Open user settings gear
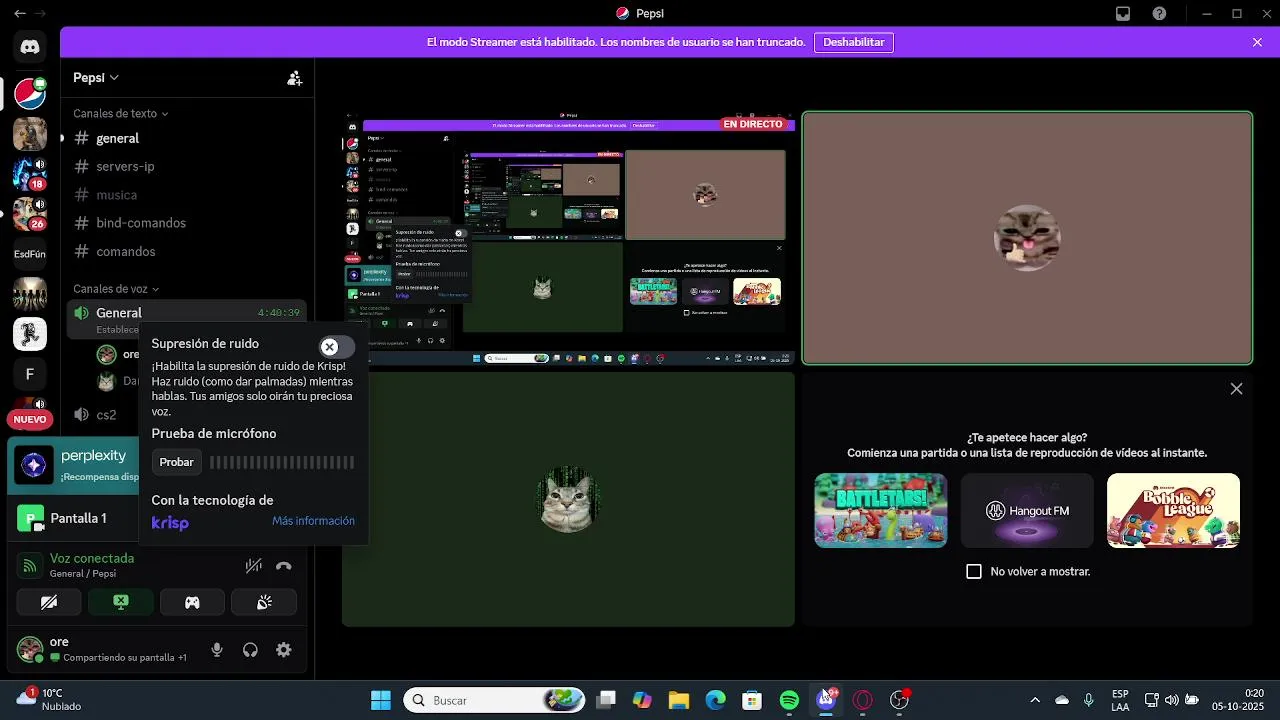Image resolution: width=1280 pixels, height=720 pixels. click(x=284, y=650)
